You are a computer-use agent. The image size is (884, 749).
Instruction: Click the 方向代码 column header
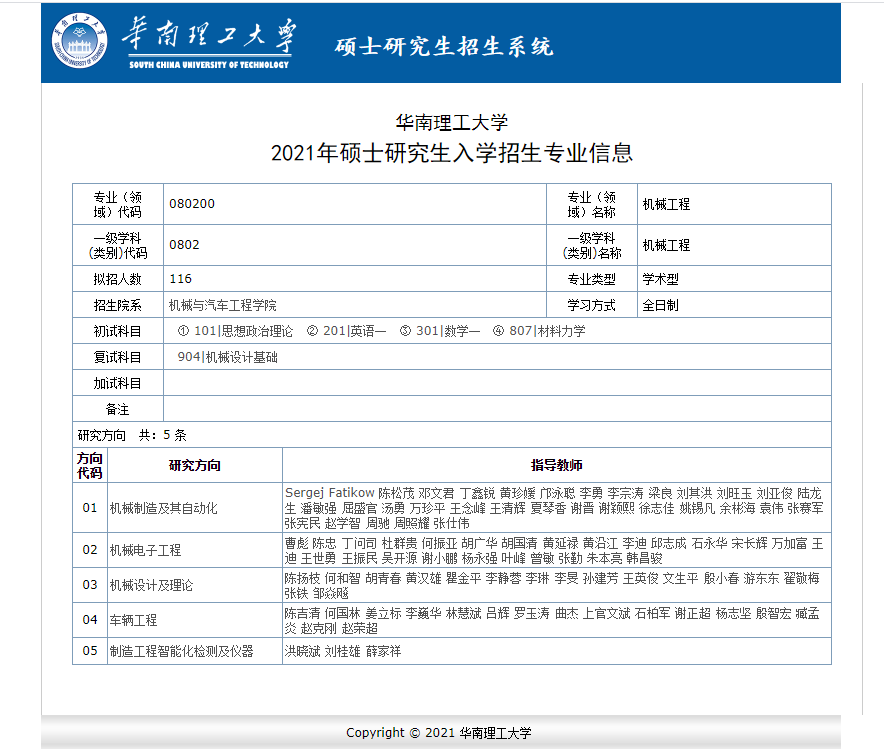point(90,466)
